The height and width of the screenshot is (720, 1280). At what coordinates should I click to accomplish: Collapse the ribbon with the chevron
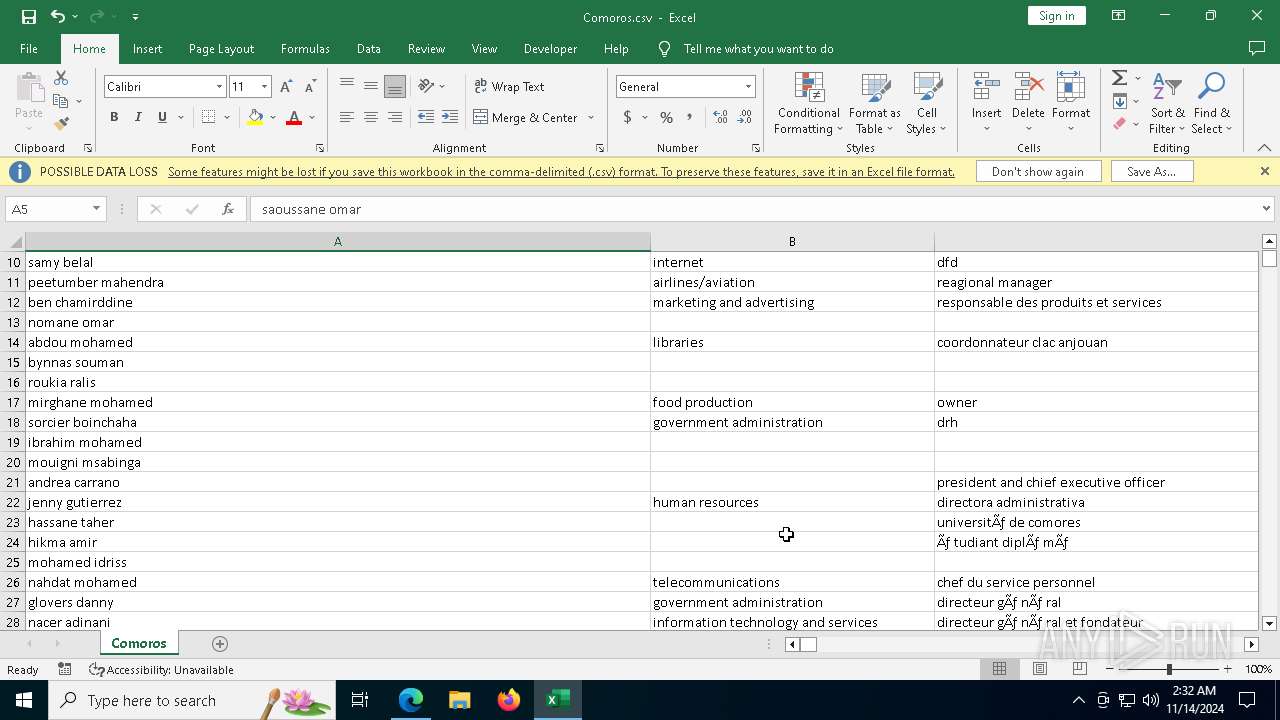click(1264, 148)
